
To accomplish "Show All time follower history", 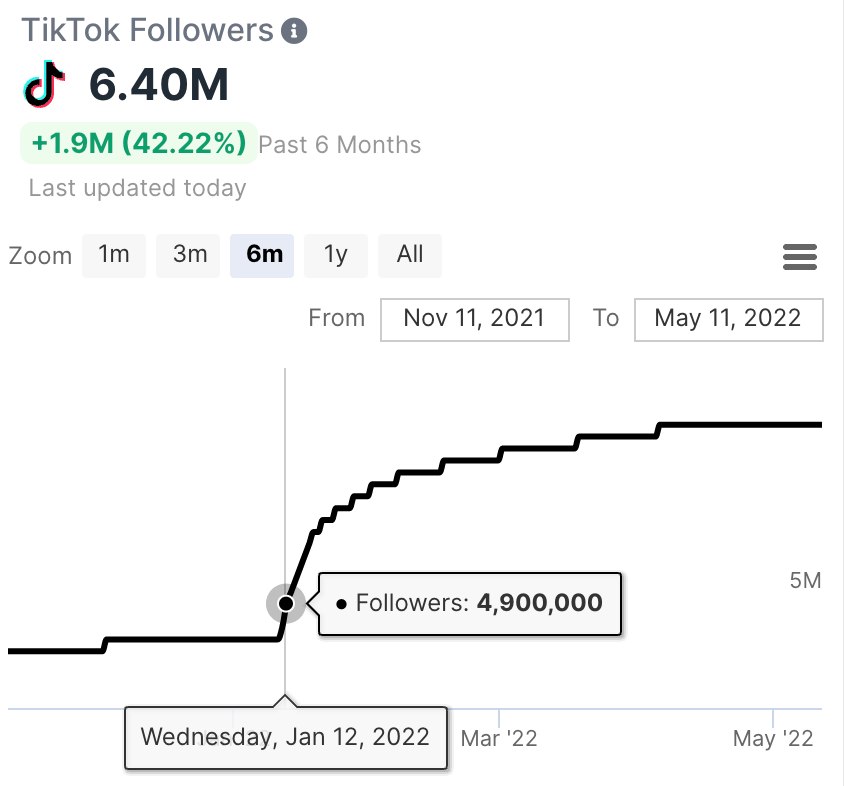I will point(410,255).
